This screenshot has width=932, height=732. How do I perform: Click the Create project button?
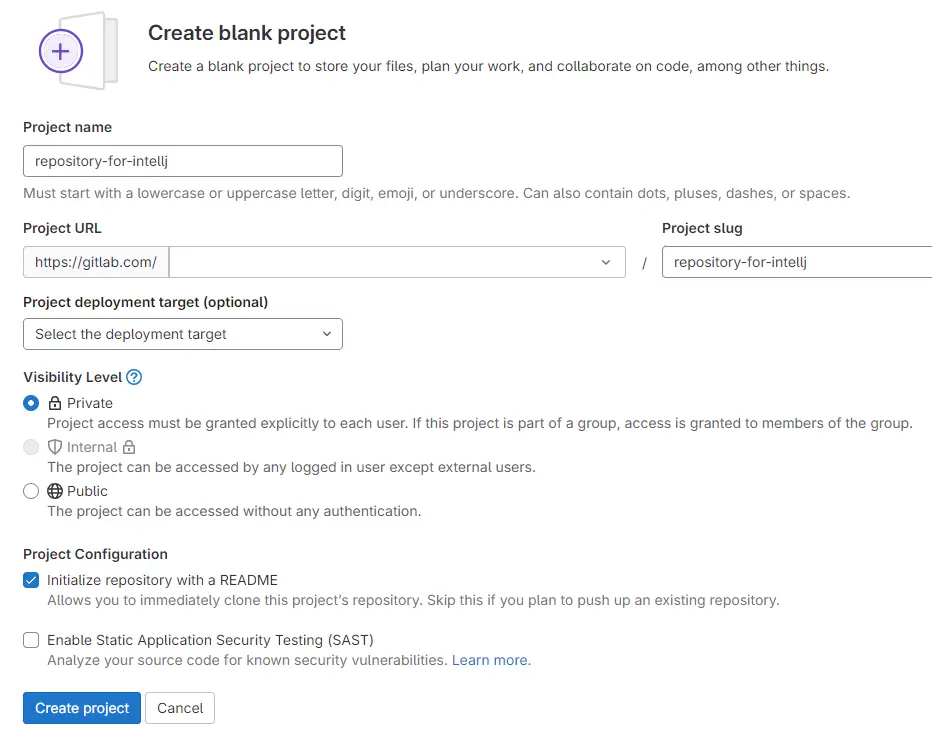tap(81, 708)
